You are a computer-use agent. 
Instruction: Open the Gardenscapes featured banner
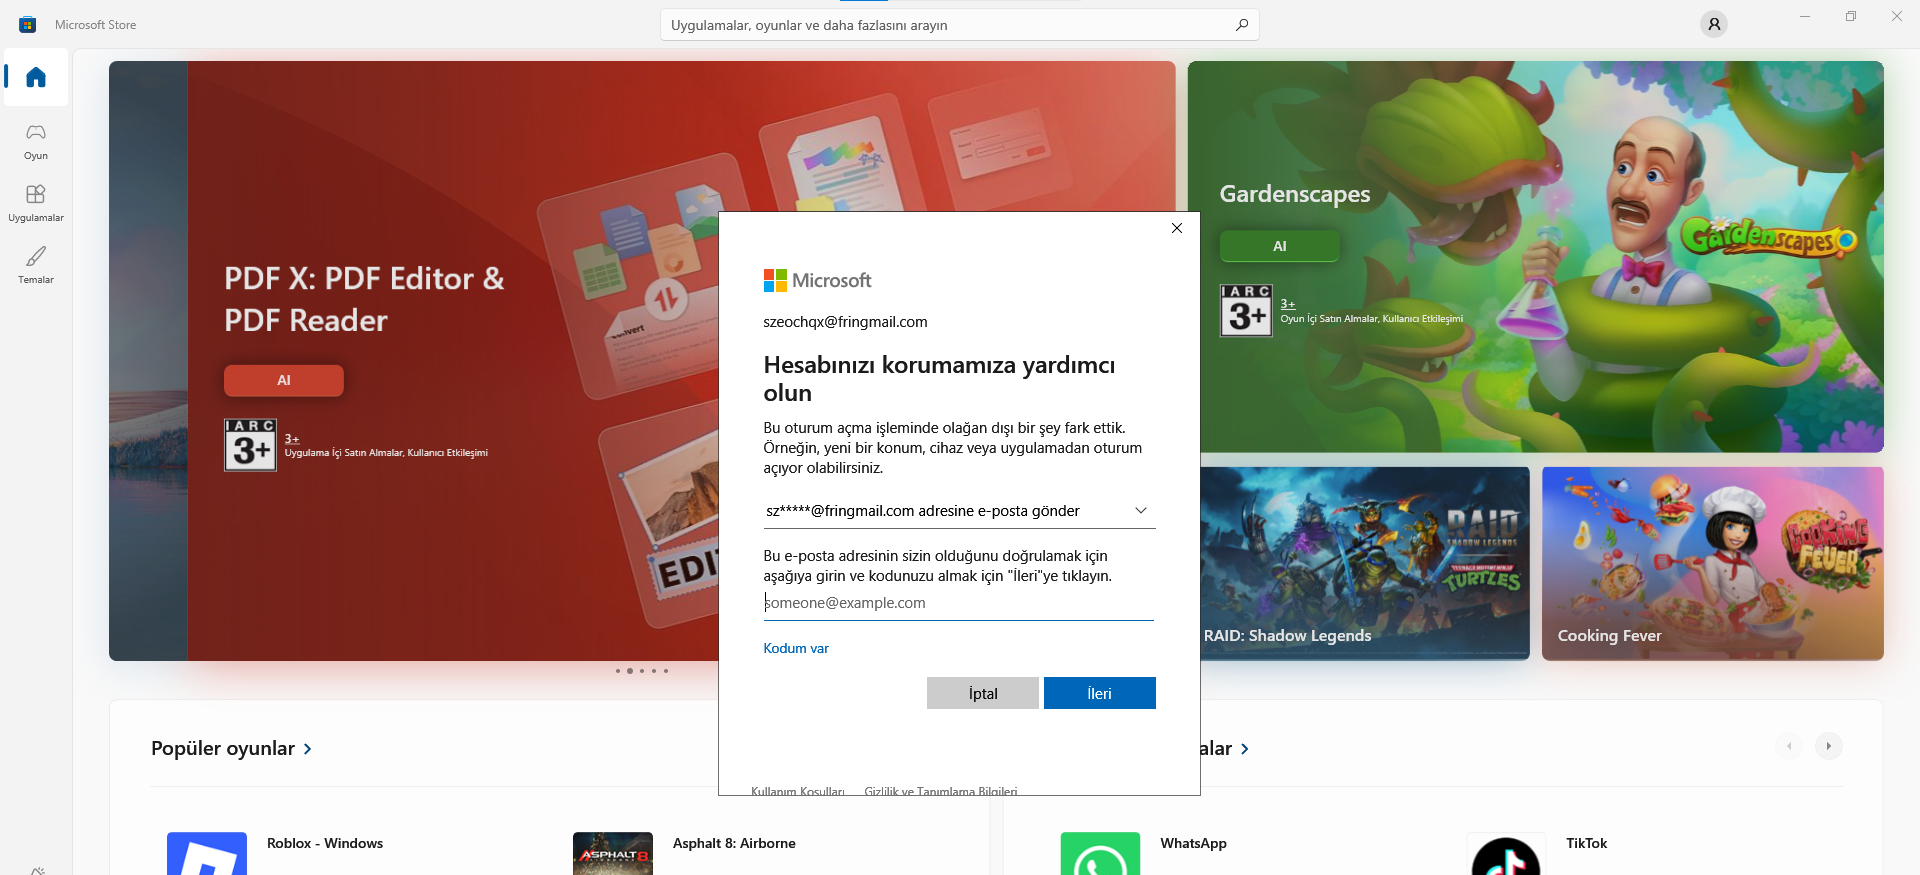click(x=1536, y=256)
